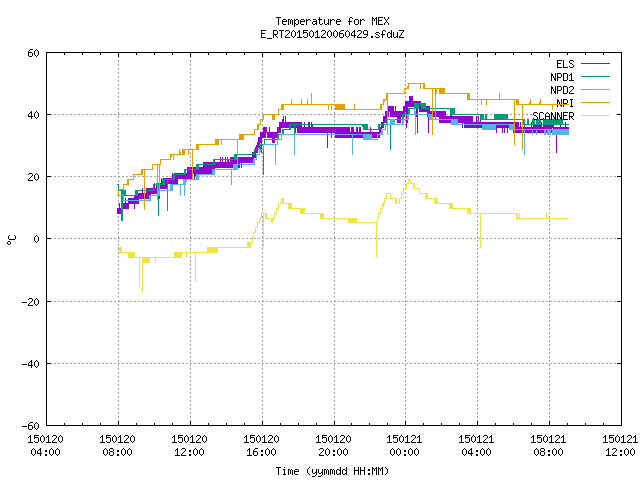Viewport: 640px width, 480px height.
Task: Click the y-axis label '-20'
Action: [x=31, y=302]
